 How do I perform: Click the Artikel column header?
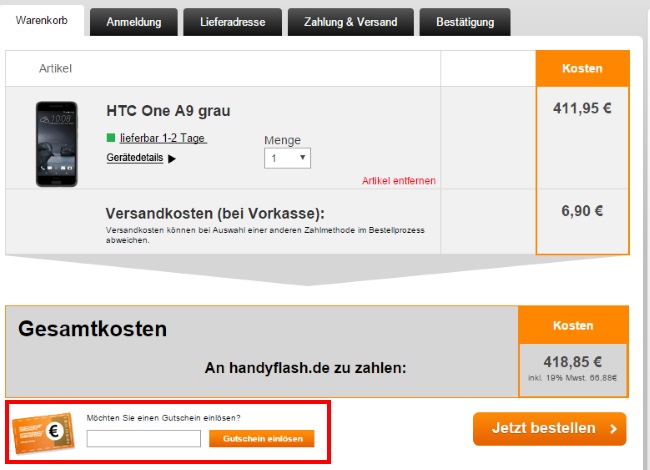[55, 68]
